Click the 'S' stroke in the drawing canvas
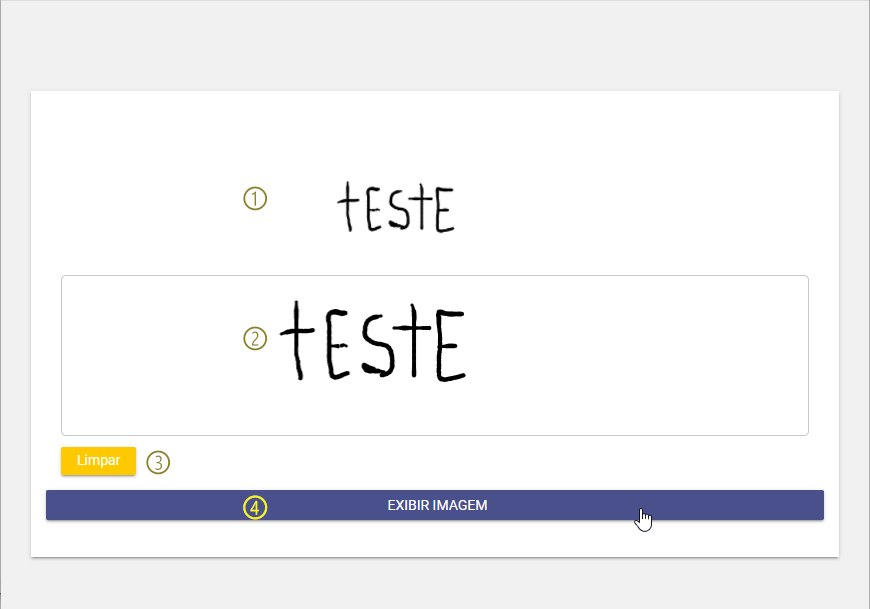 [378, 346]
